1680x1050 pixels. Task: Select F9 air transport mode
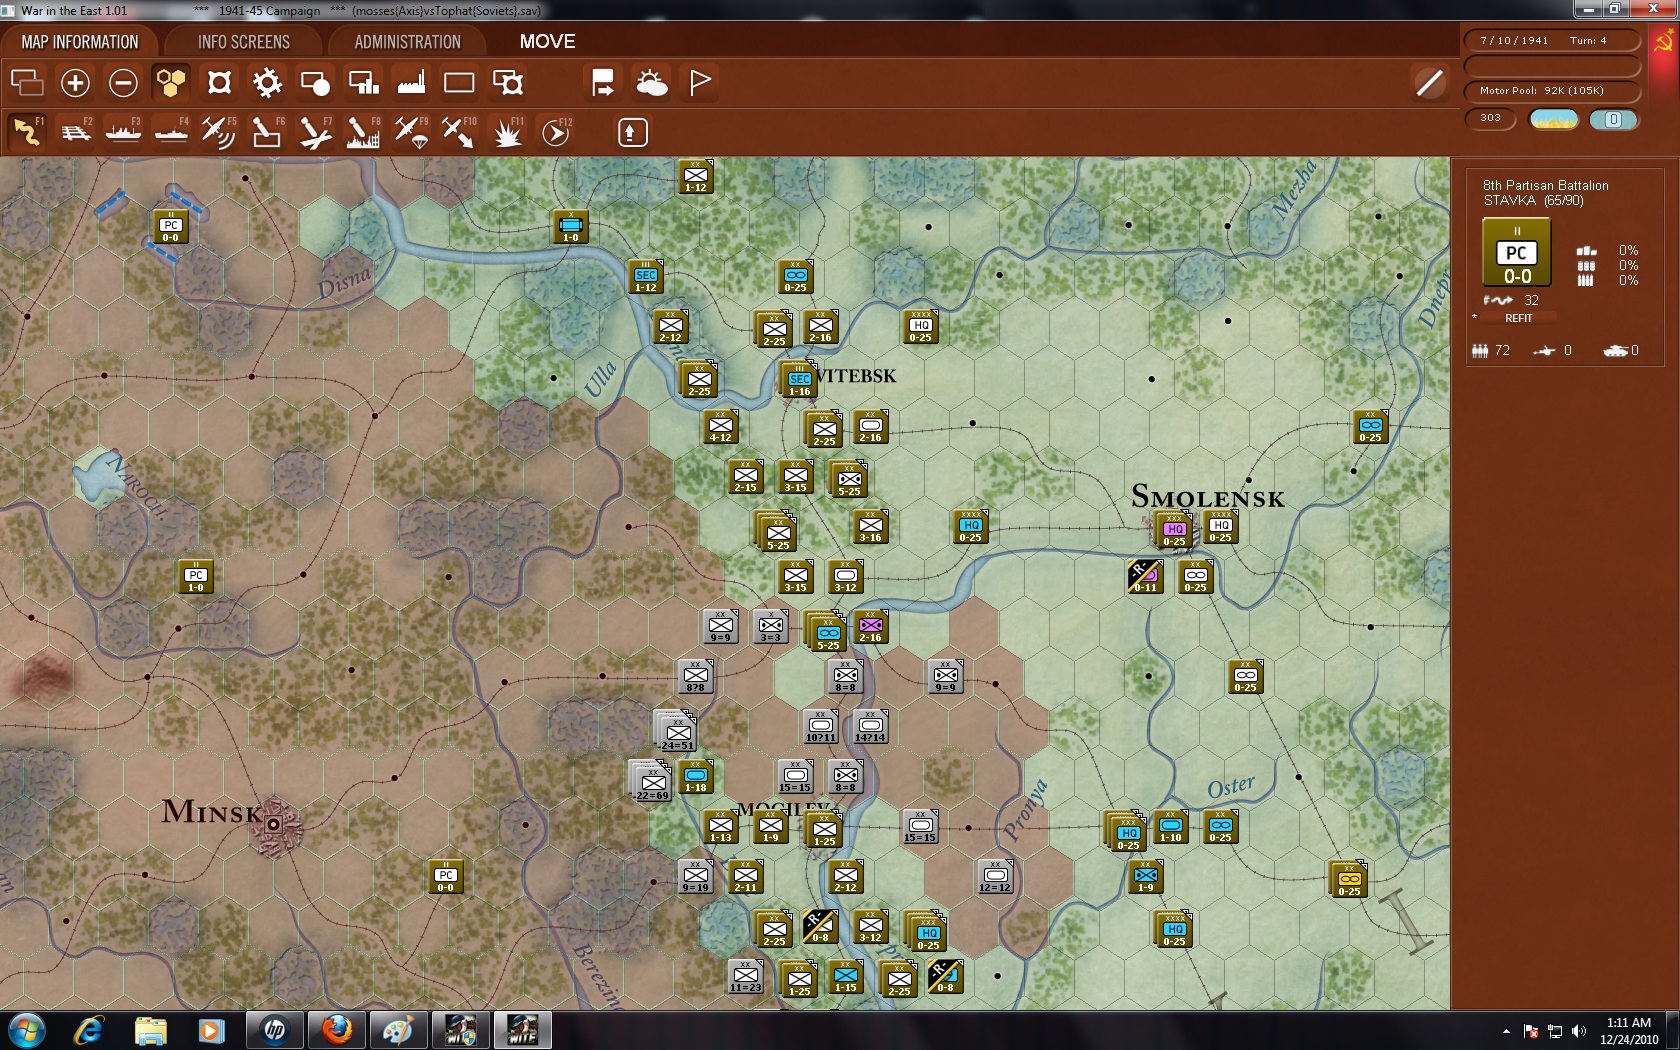click(411, 132)
